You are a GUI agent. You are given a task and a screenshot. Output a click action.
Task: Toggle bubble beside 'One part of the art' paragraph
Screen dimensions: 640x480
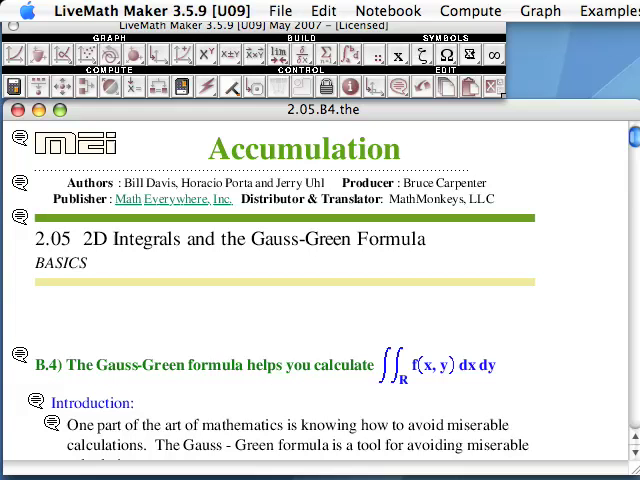(52, 423)
